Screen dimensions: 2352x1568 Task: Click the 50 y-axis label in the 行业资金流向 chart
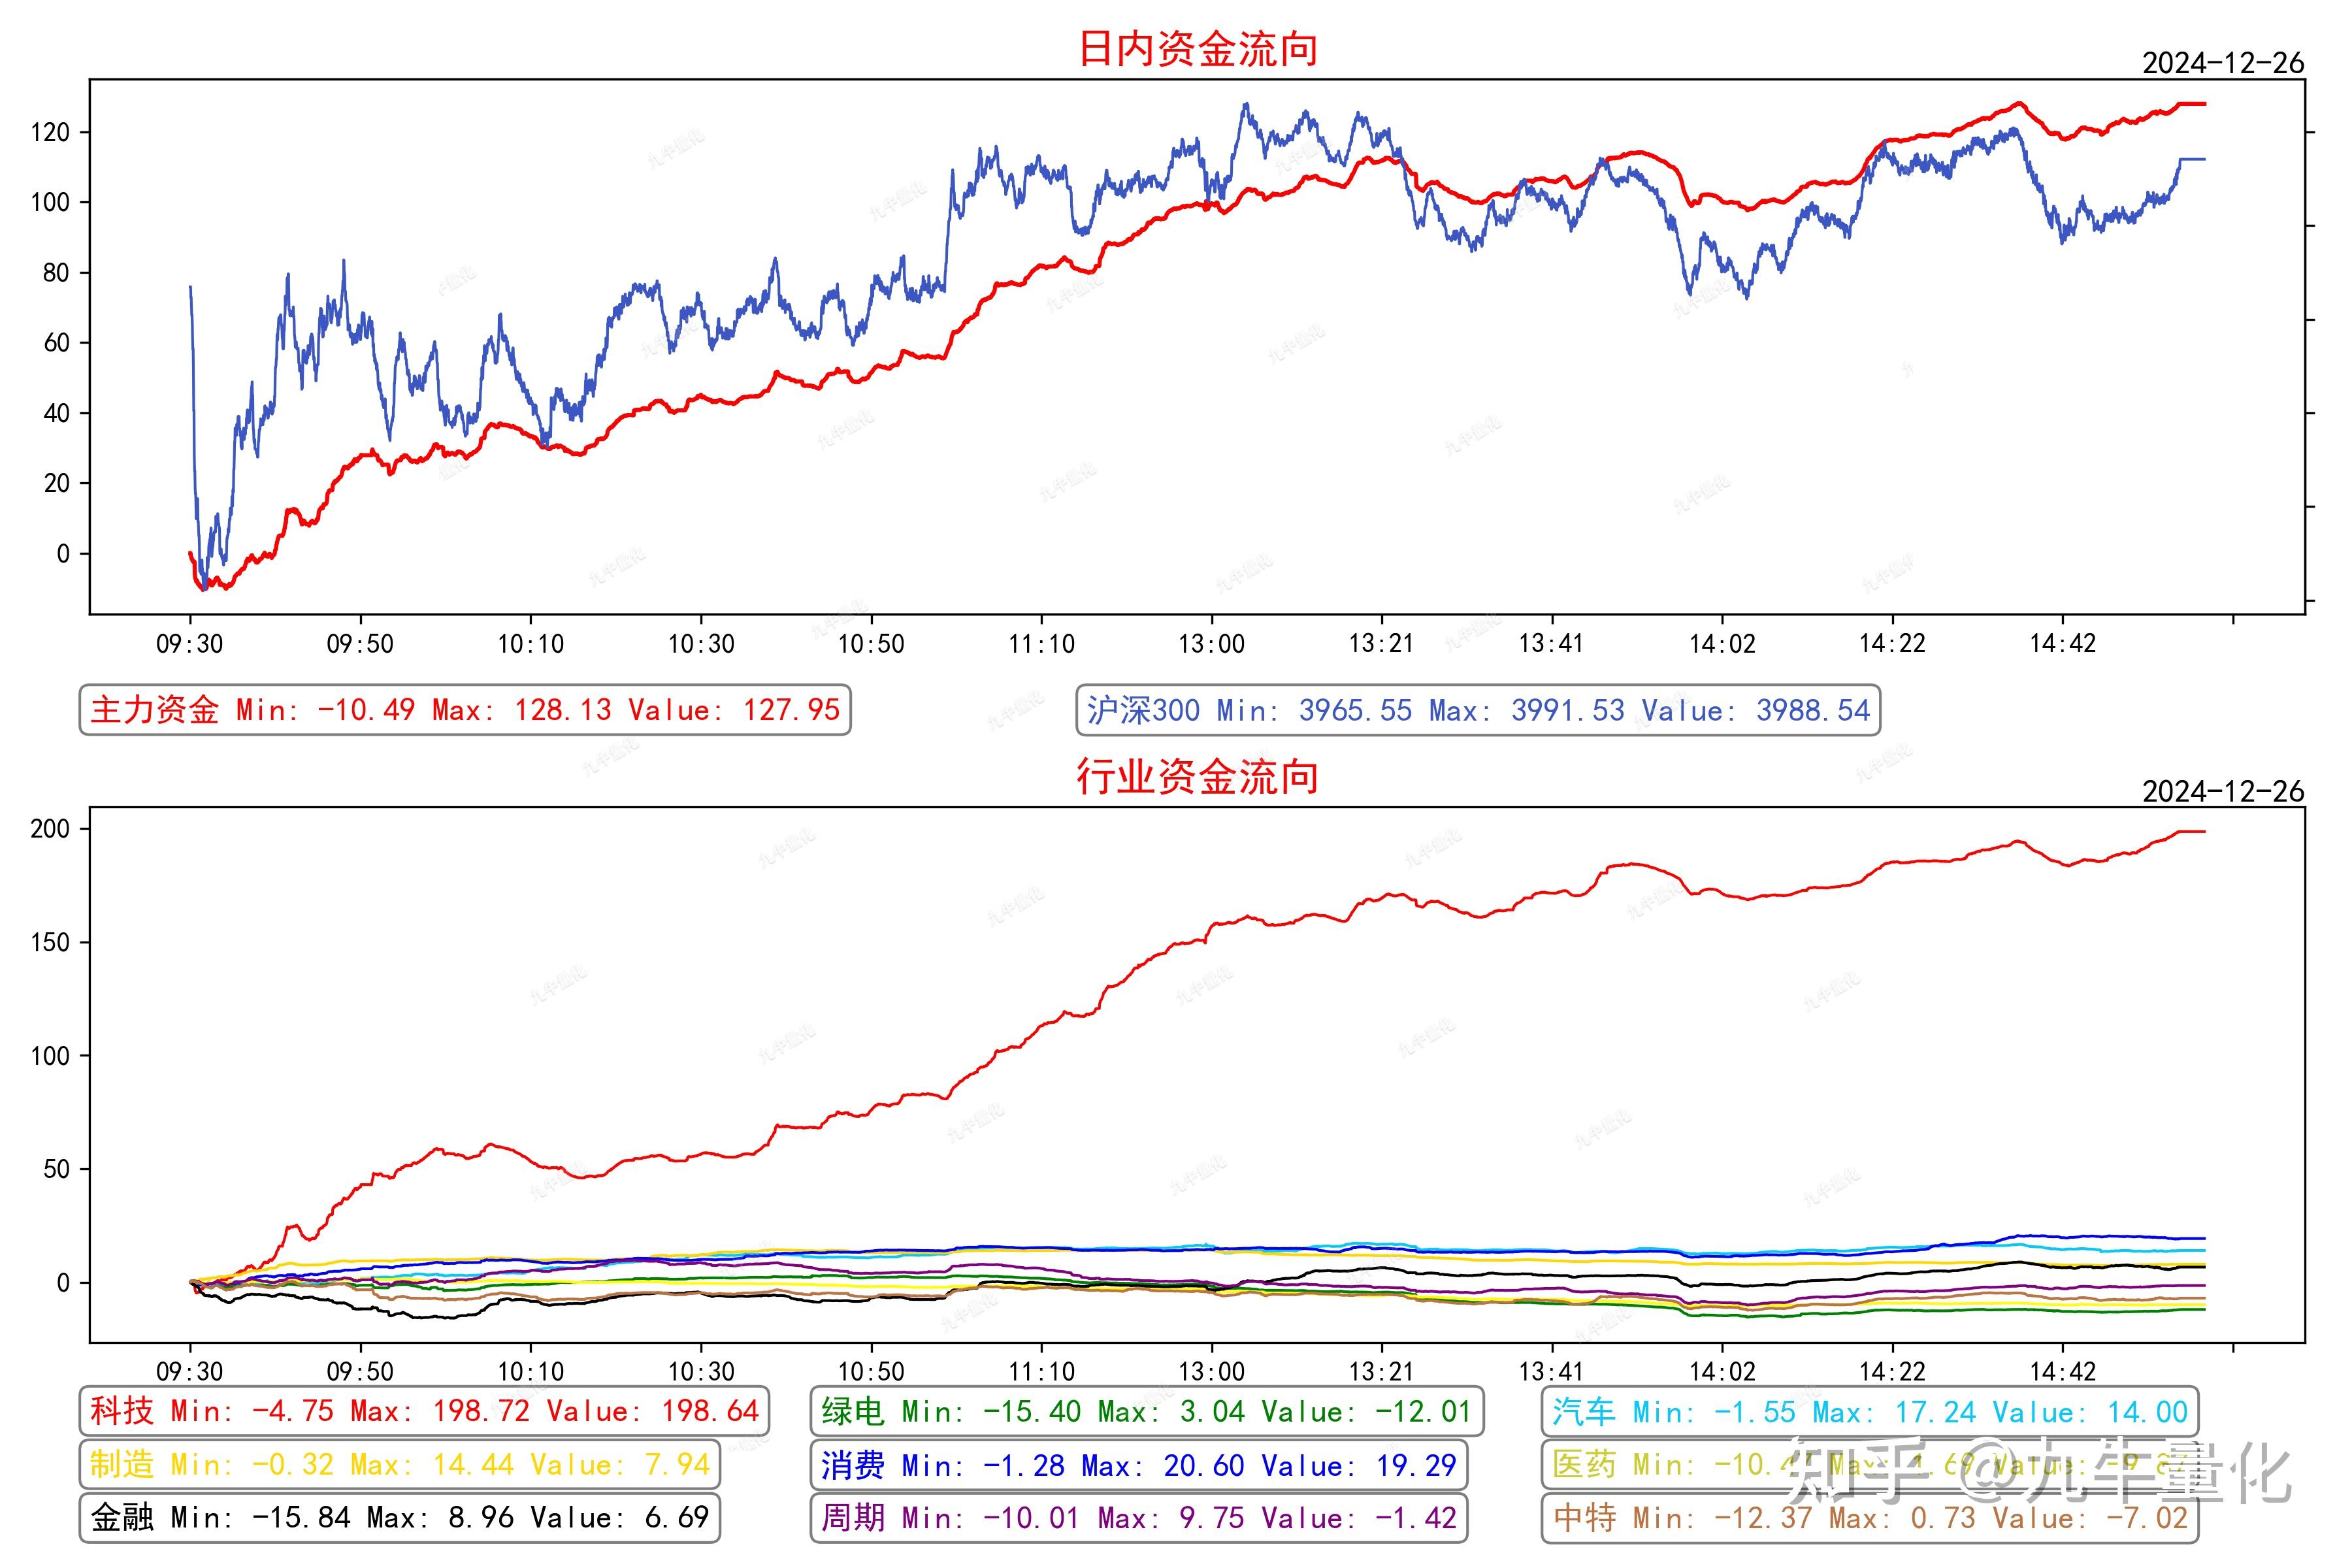[x=57, y=1169]
